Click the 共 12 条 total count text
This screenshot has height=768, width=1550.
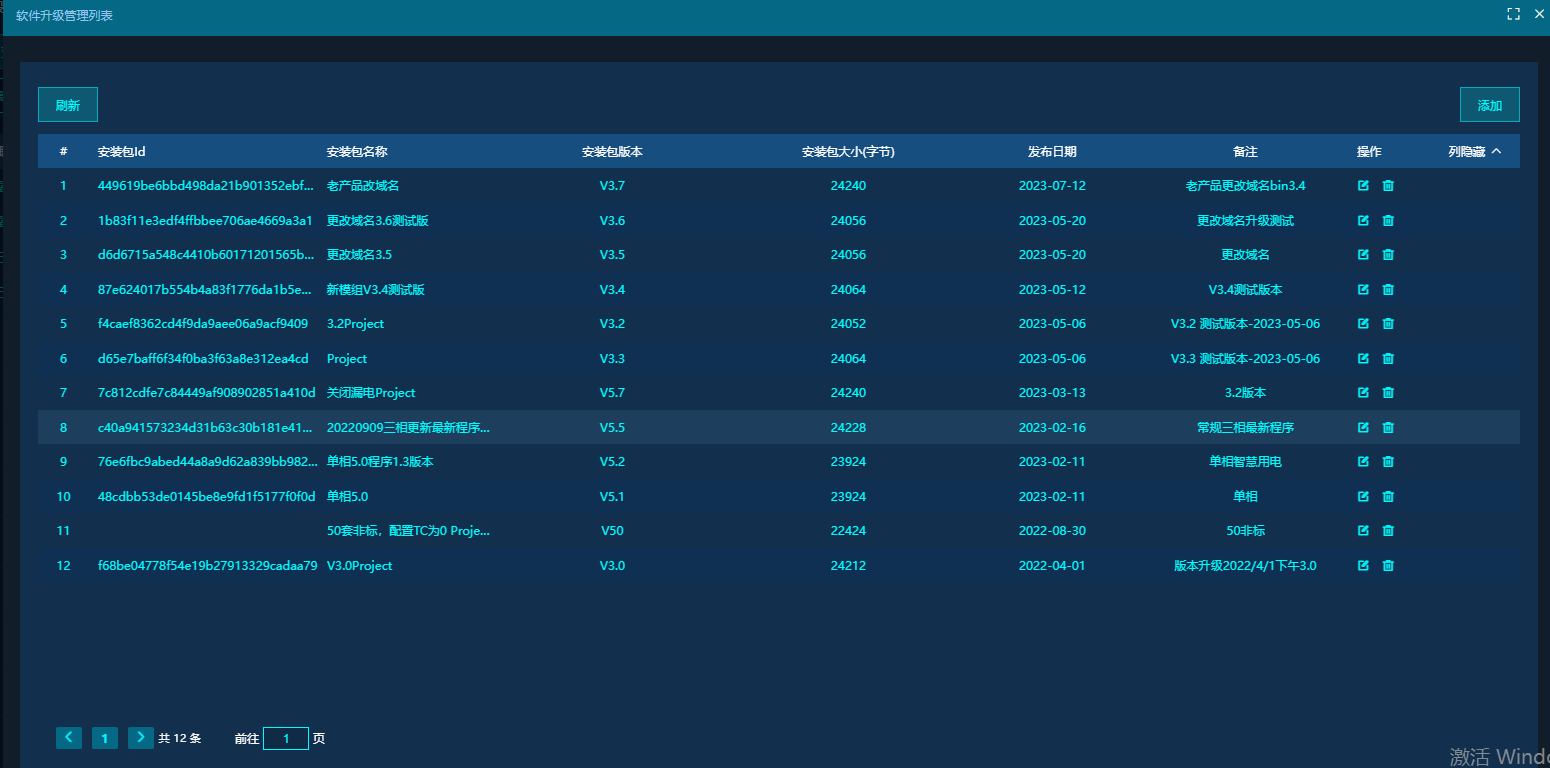coord(180,738)
